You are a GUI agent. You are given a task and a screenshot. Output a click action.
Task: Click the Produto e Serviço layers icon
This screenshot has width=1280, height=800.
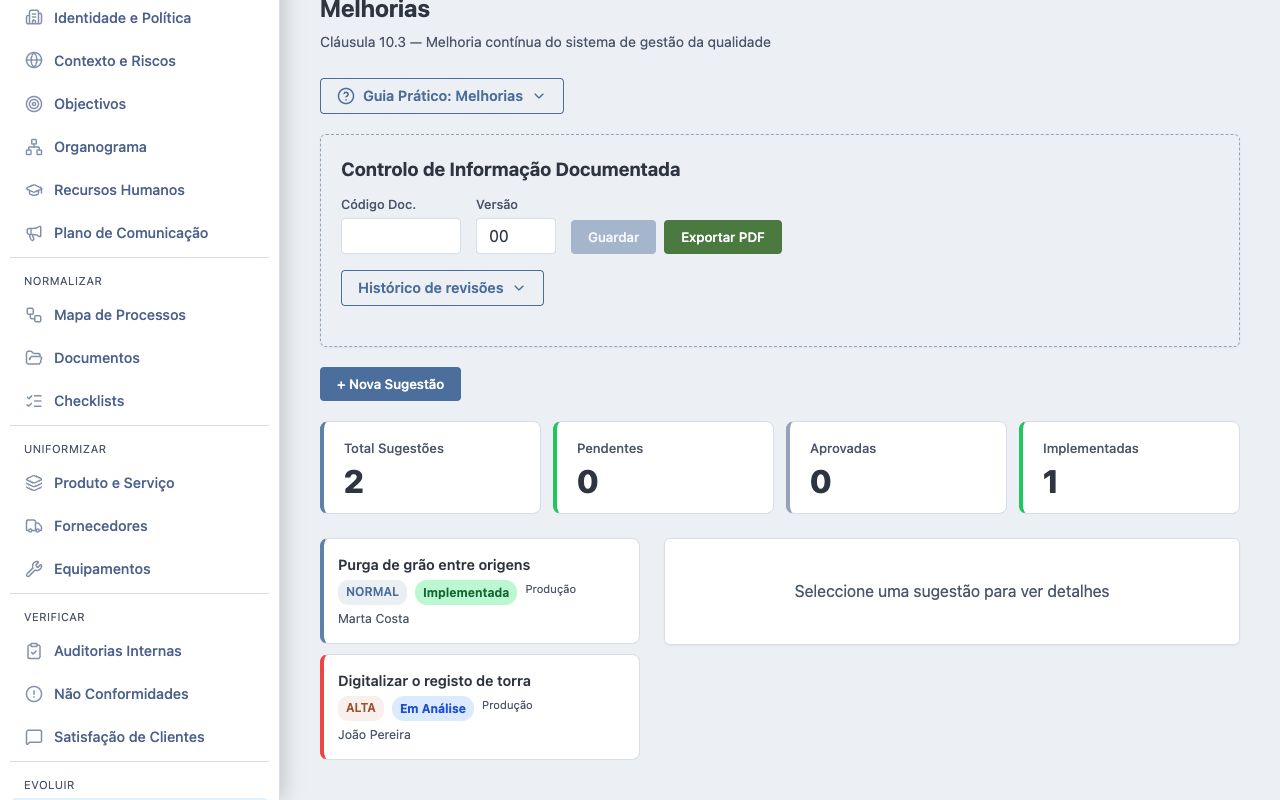(x=34, y=483)
